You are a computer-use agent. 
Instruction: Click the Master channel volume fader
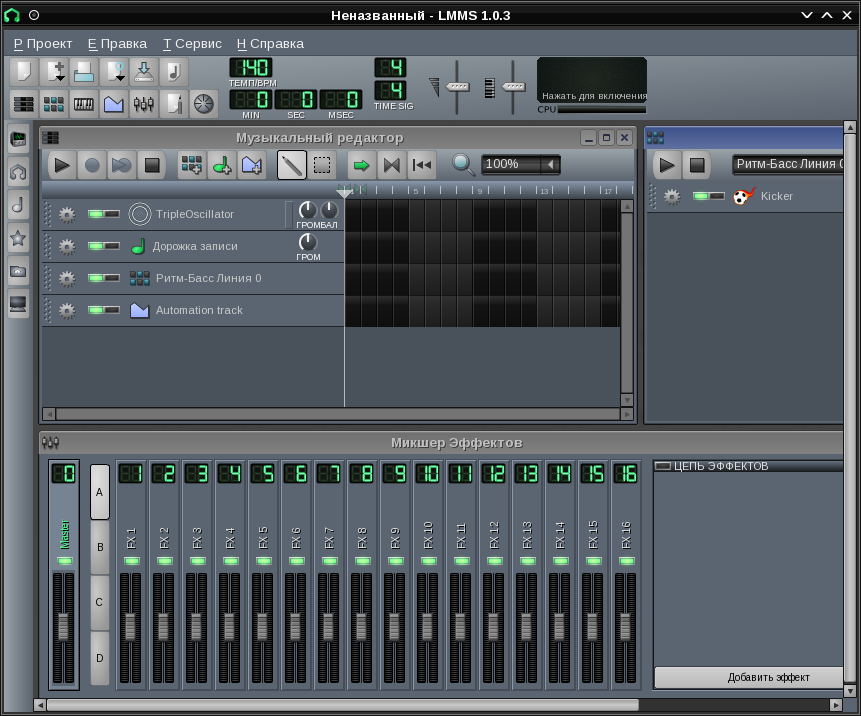(63, 626)
